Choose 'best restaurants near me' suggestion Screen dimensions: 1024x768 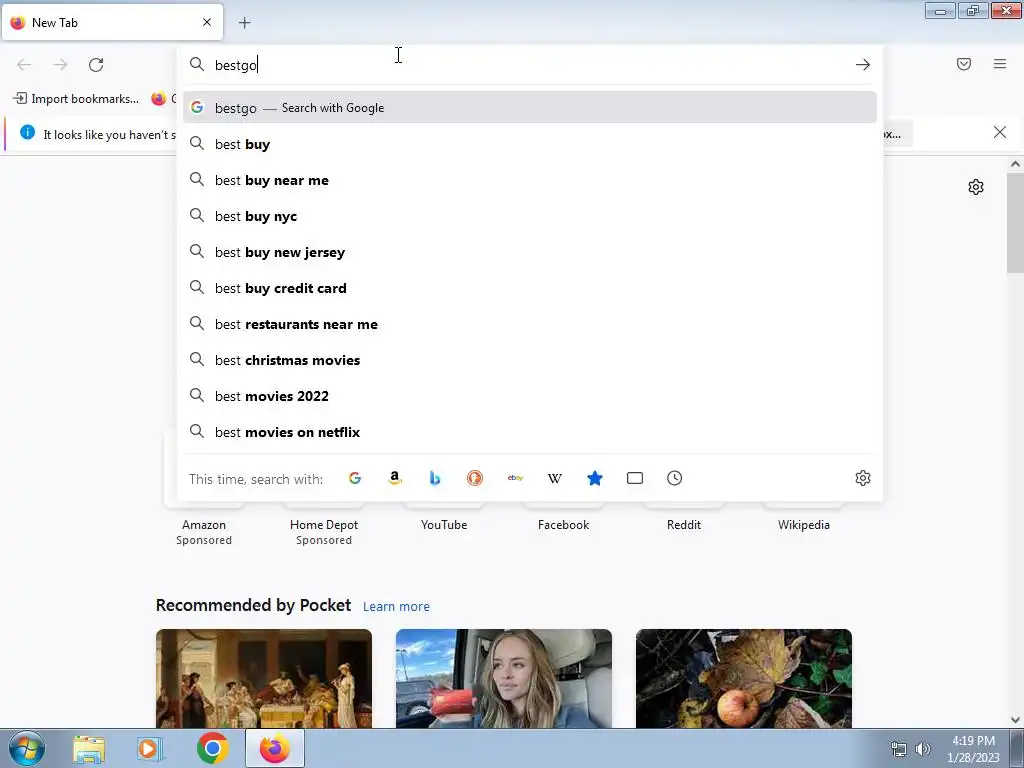(530, 324)
